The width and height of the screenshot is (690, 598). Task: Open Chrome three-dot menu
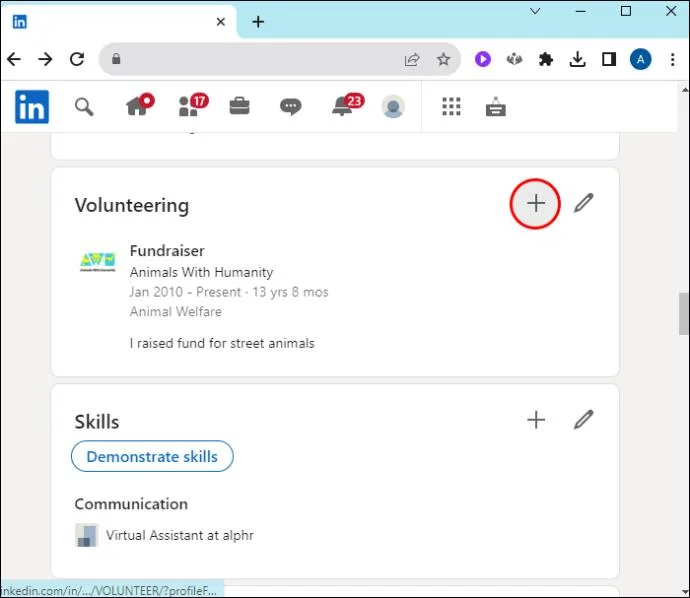click(672, 59)
